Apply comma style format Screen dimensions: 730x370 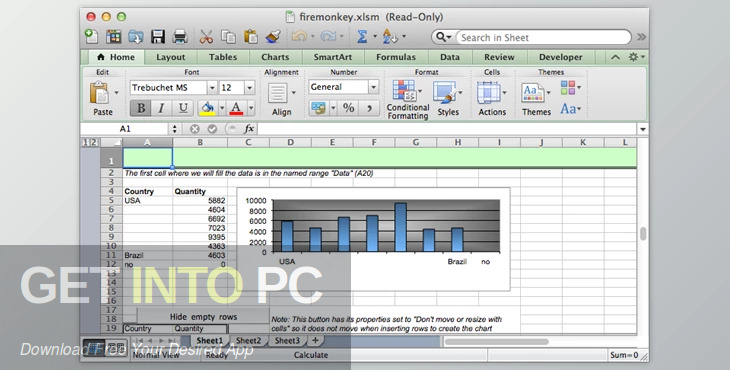[369, 108]
